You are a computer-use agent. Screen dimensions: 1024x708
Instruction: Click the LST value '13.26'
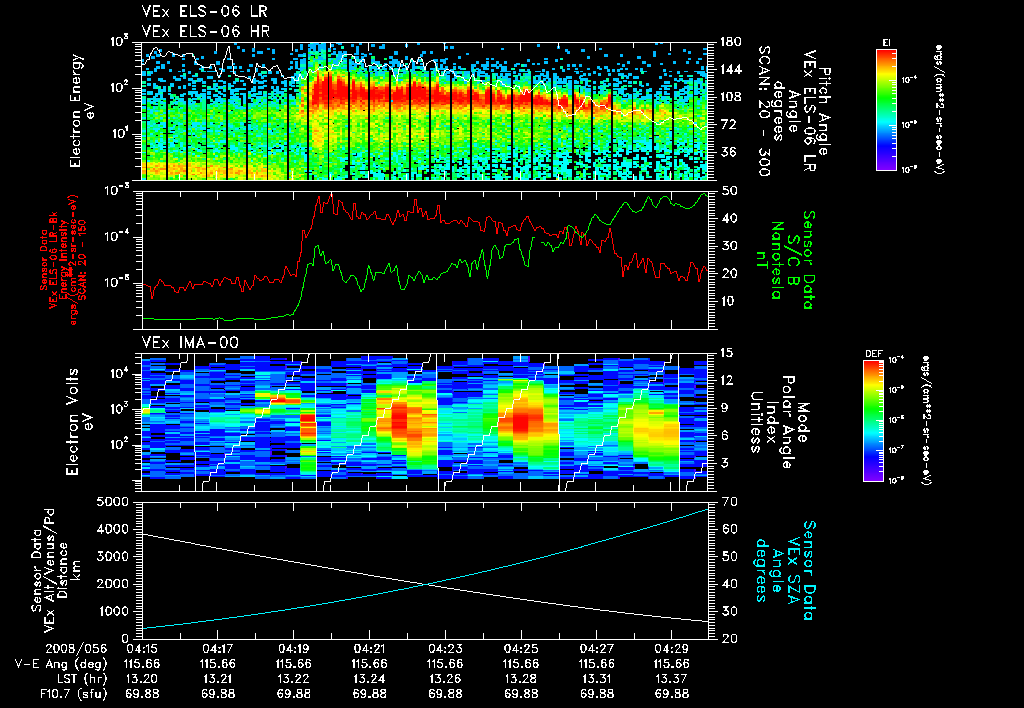tap(445, 679)
